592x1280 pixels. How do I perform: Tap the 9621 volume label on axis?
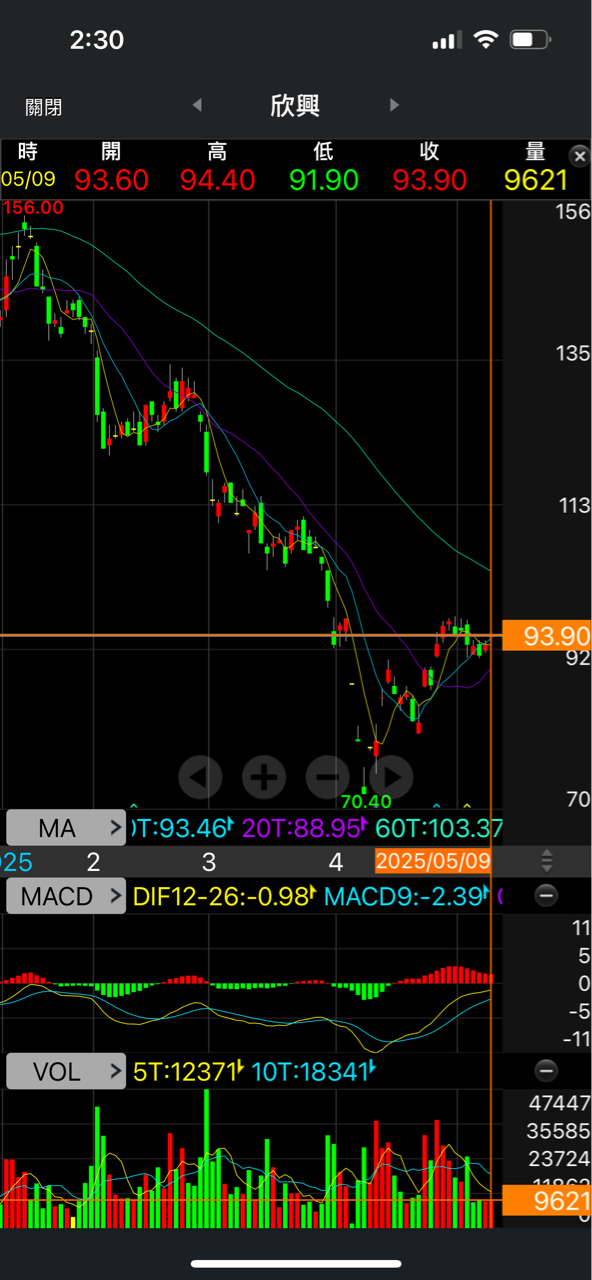coord(547,1200)
